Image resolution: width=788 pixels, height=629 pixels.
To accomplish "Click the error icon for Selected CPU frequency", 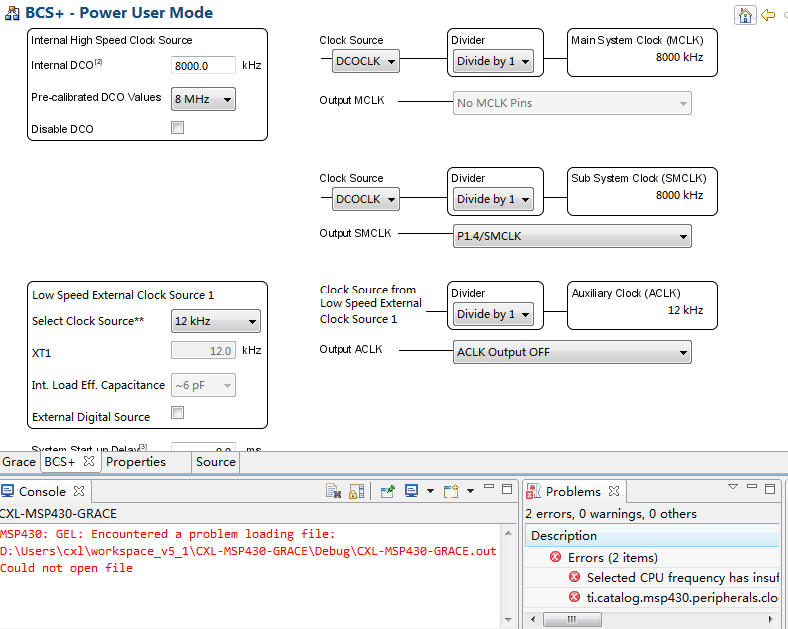I will pyautogui.click(x=574, y=577).
